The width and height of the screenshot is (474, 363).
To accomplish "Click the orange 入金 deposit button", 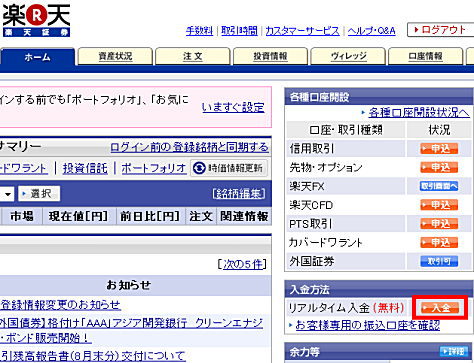I will coord(440,308).
